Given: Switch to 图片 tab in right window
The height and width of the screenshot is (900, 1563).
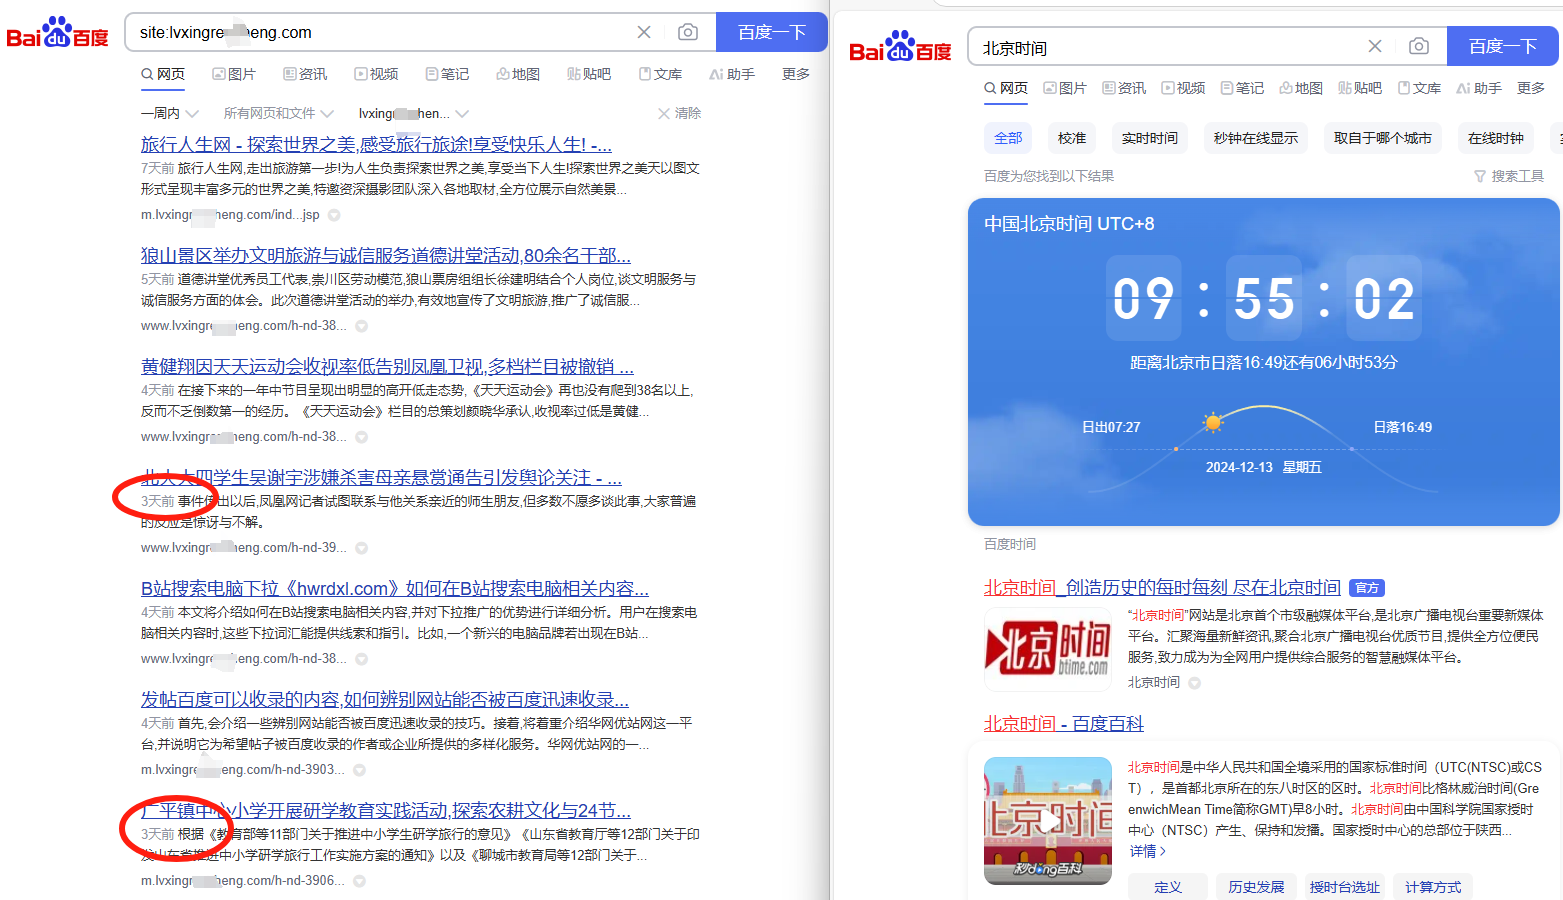Looking at the screenshot, I should (x=1065, y=88).
